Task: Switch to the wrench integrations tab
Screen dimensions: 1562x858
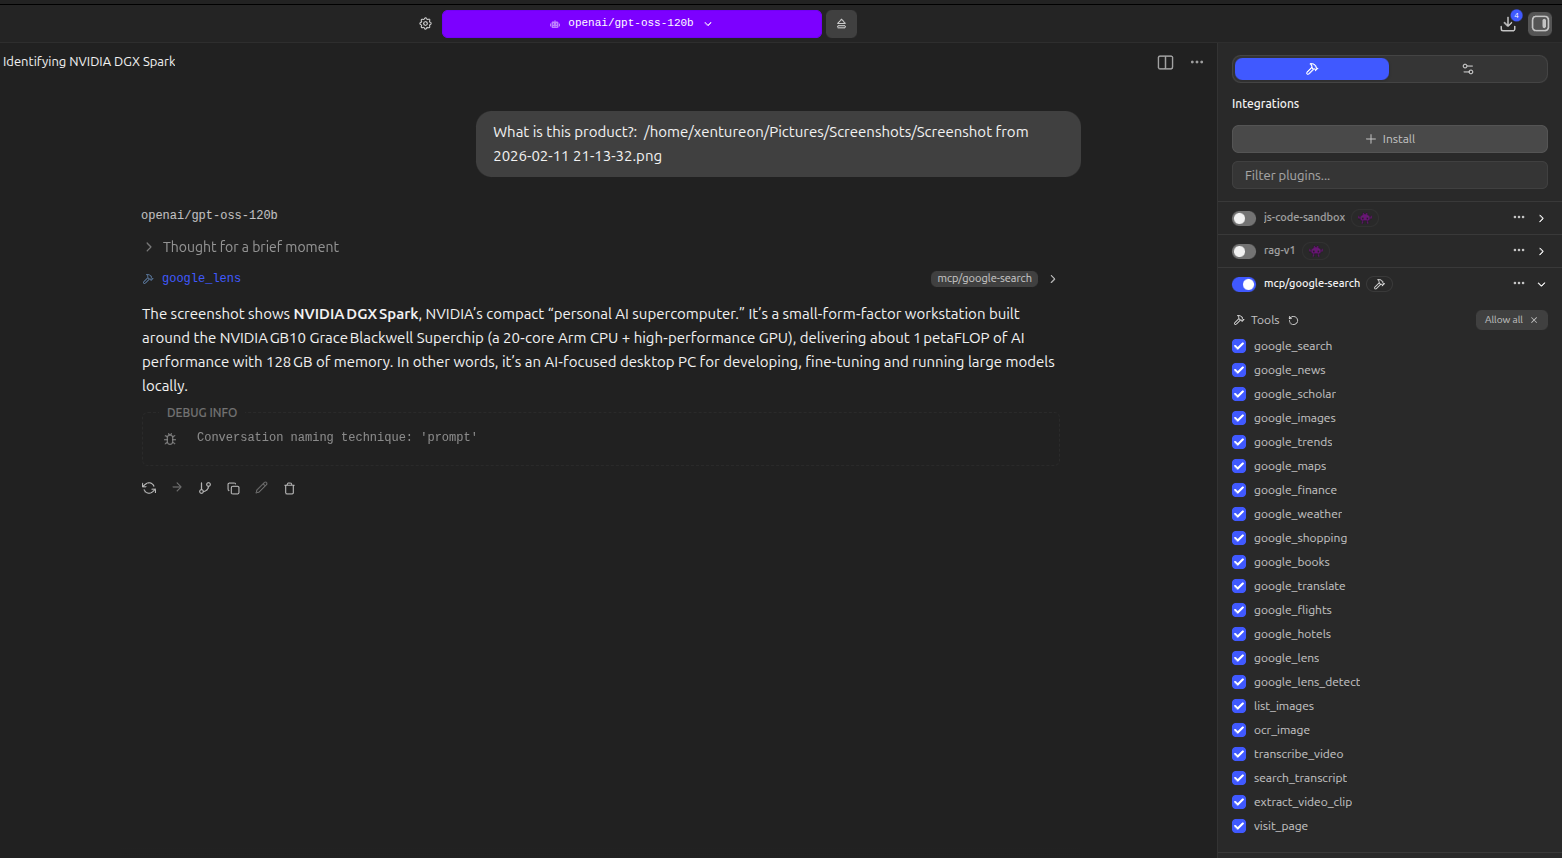Action: coord(1311,69)
